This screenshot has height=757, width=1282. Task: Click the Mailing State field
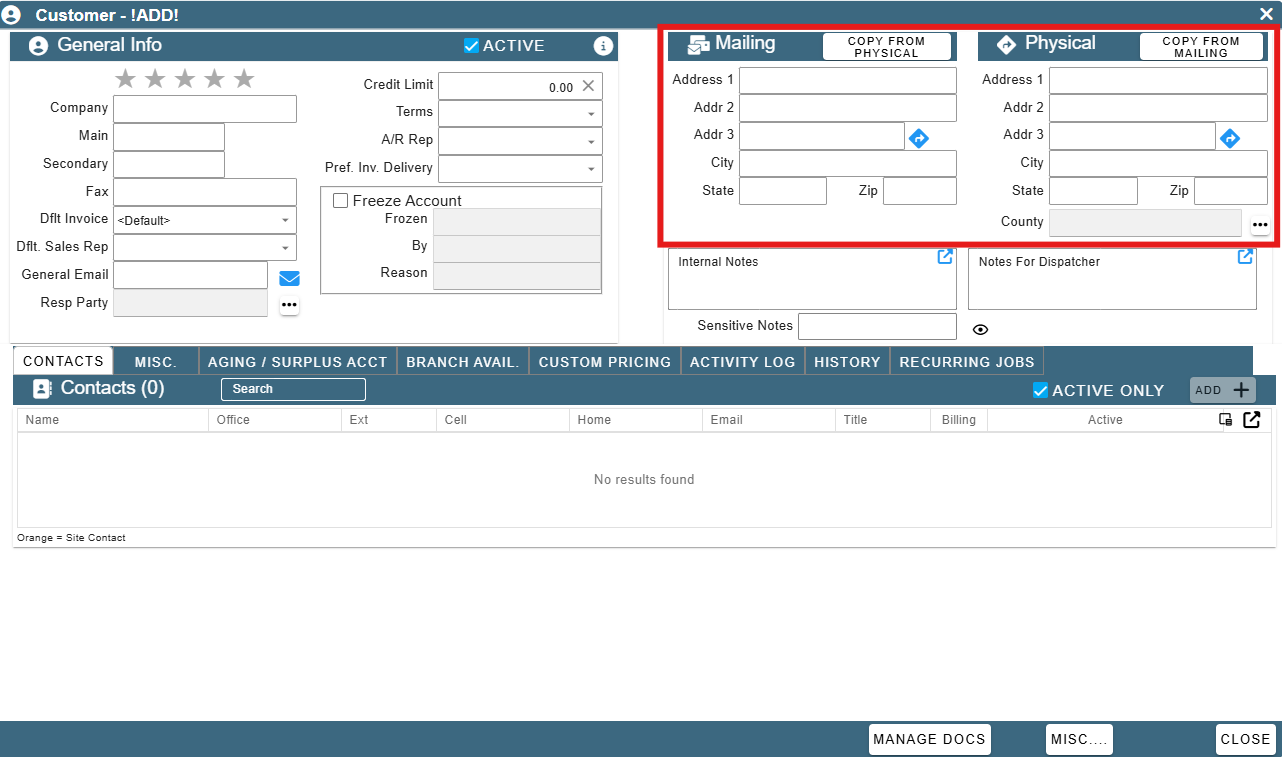[783, 191]
